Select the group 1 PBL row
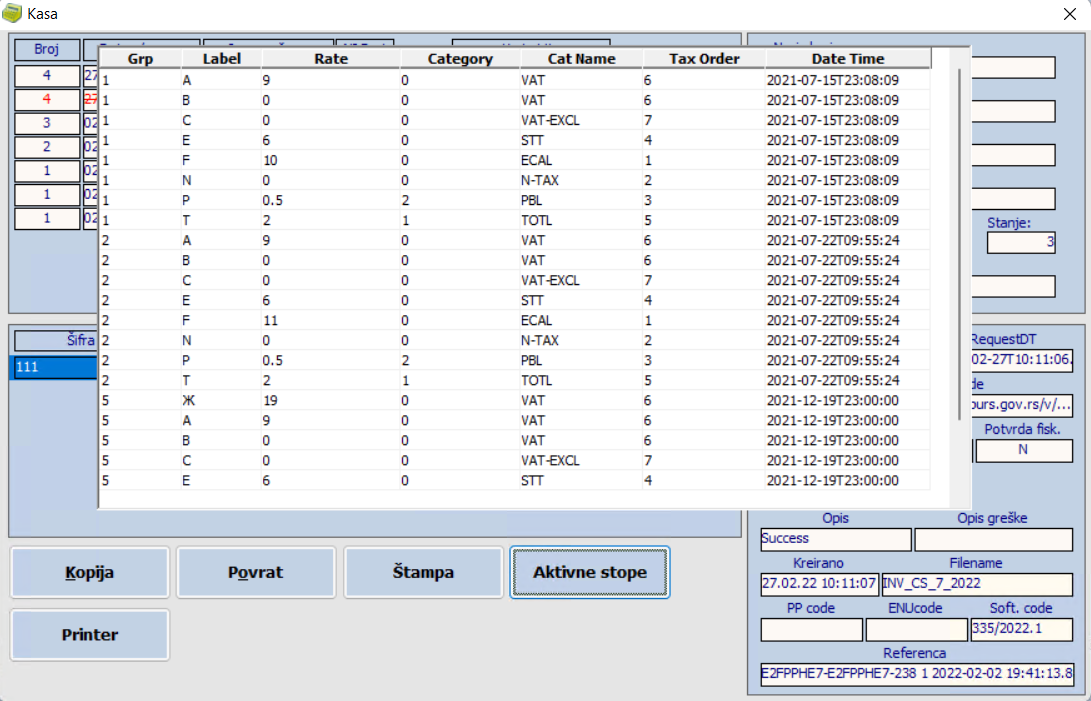 tap(515, 200)
